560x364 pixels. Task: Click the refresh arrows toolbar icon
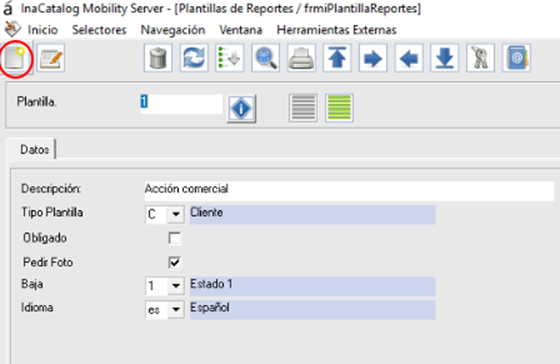pos(194,58)
